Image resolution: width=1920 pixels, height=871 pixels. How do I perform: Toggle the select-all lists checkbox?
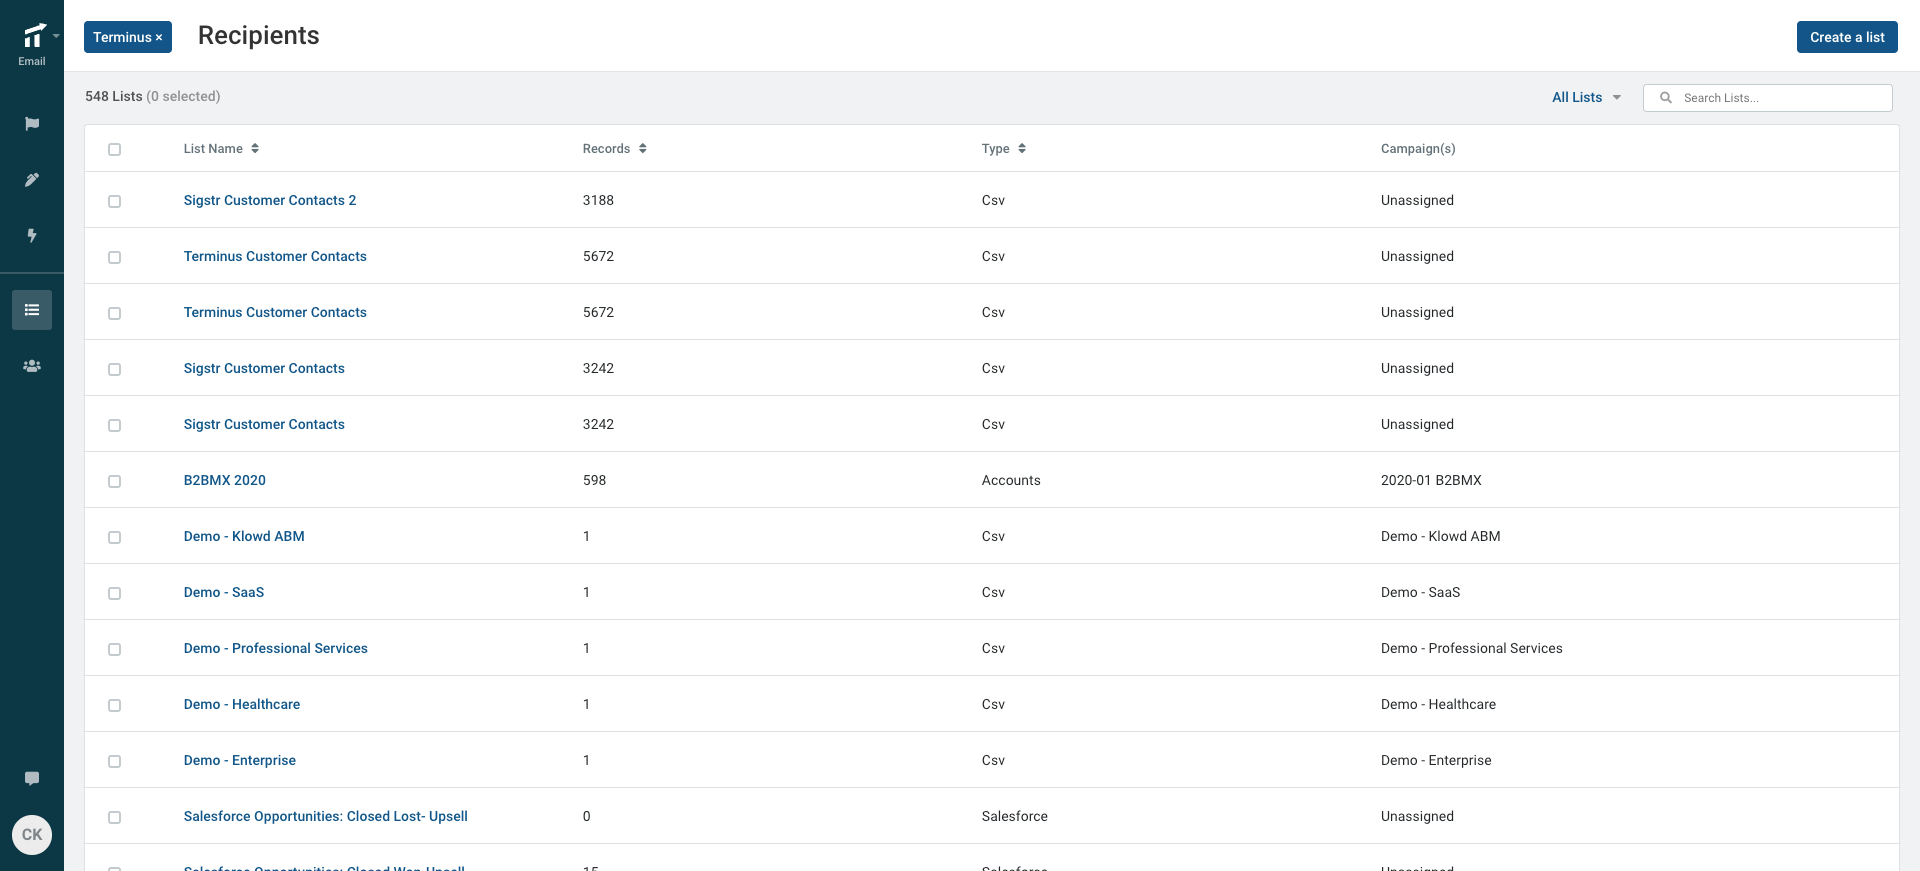tap(115, 149)
